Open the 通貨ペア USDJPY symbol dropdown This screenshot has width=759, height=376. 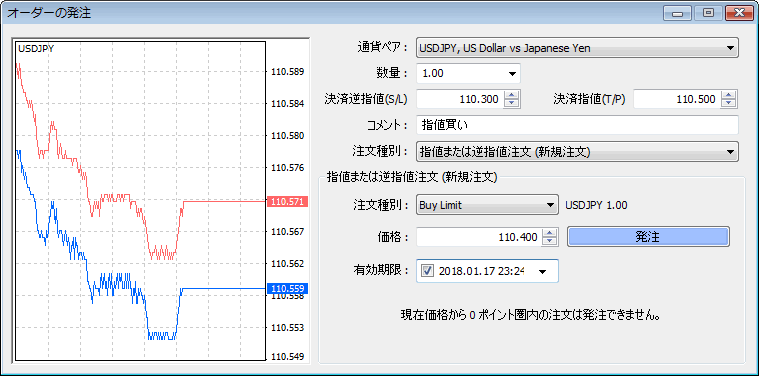[x=577, y=48]
